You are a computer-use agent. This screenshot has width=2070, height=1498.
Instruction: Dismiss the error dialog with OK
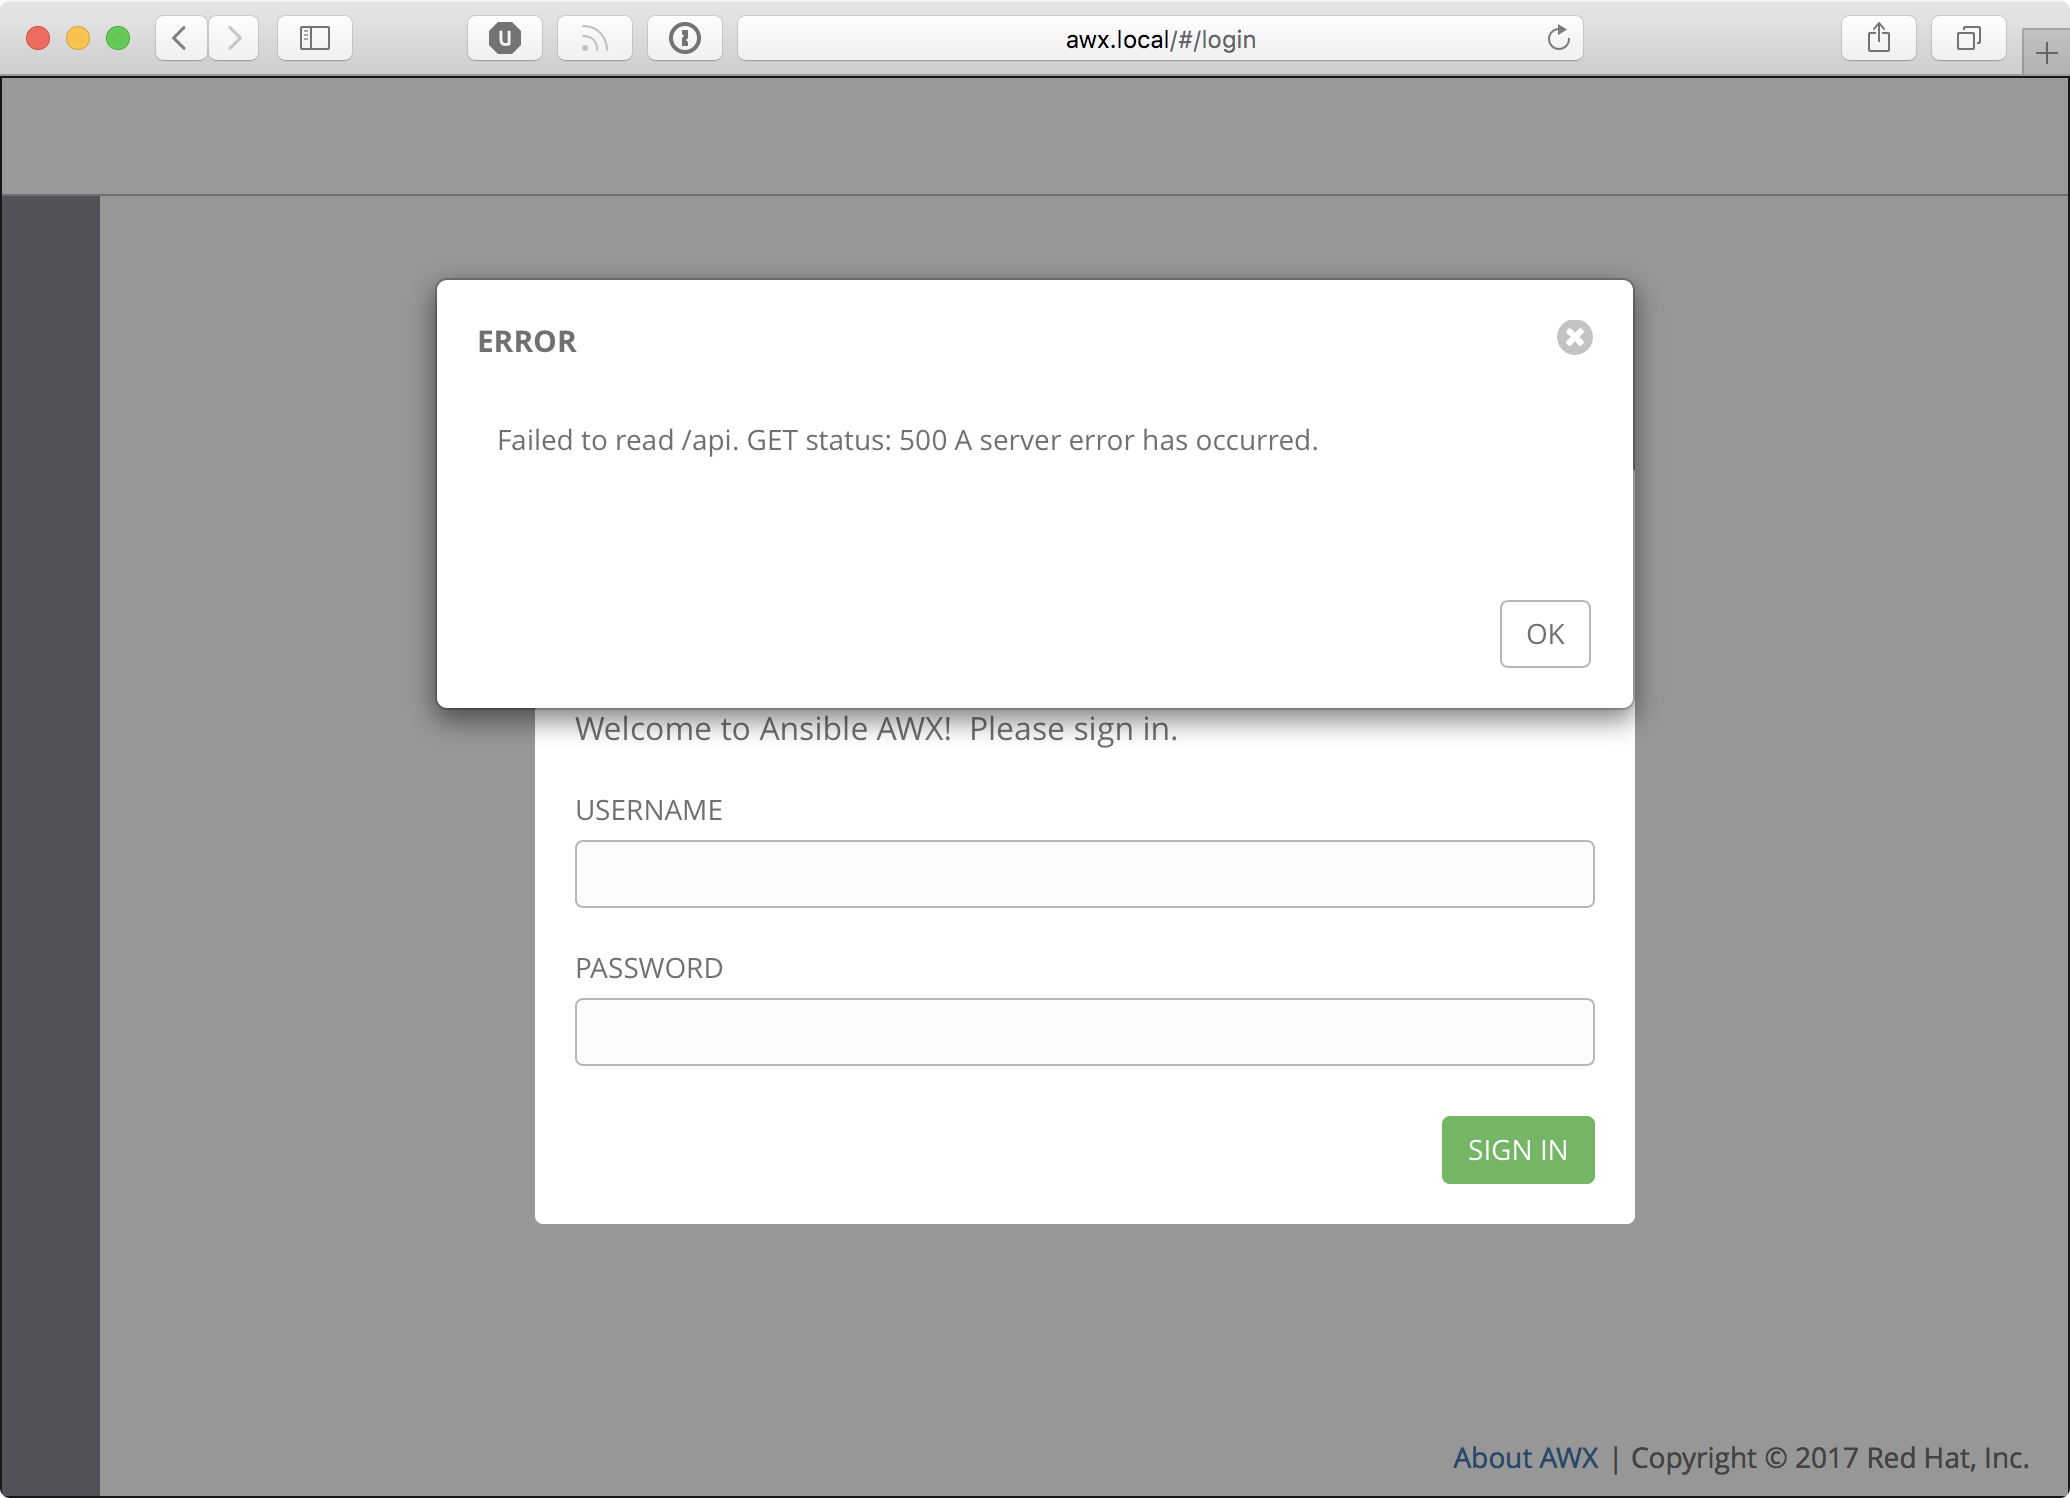click(1544, 634)
